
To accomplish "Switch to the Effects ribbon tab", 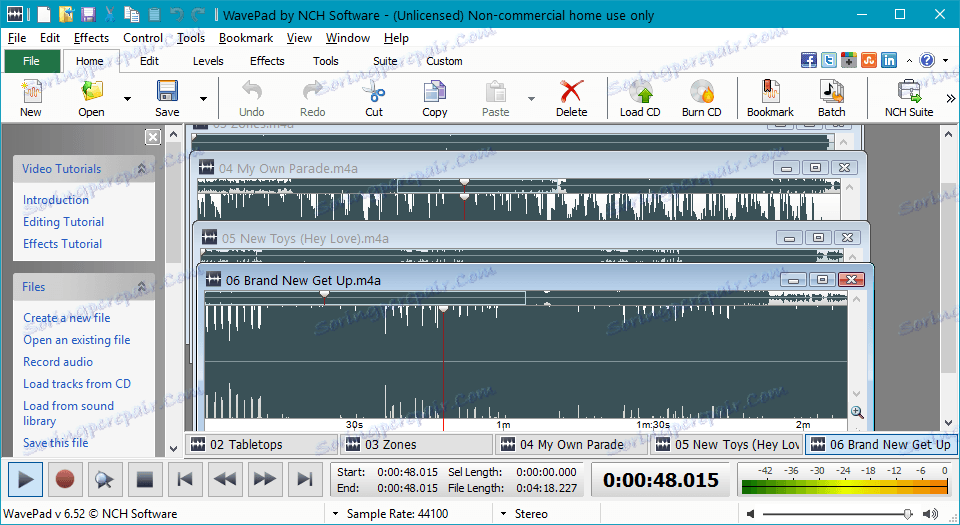I will [x=267, y=61].
